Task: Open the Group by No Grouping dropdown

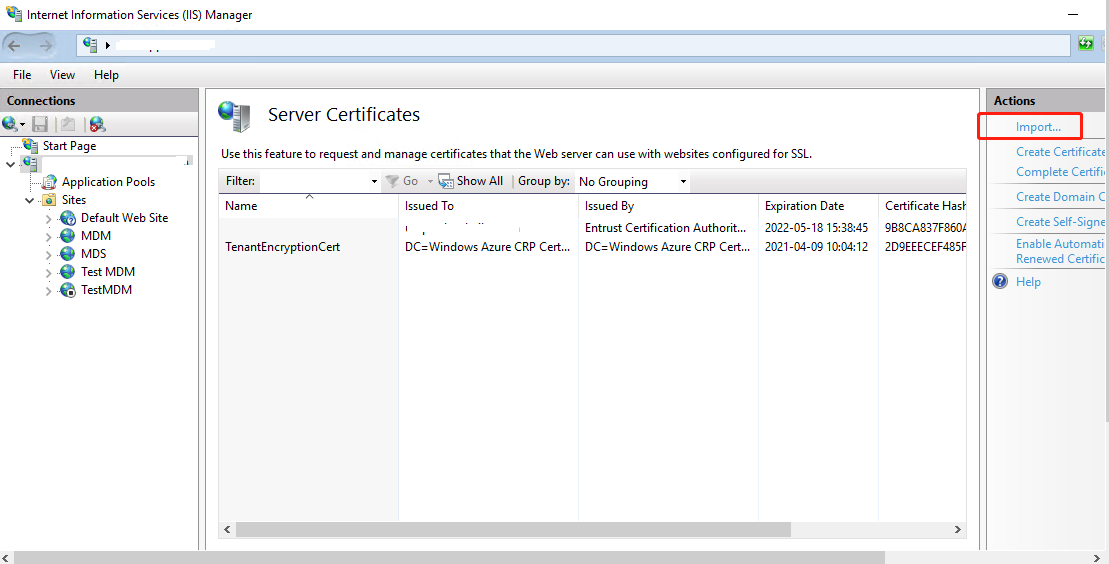Action: (683, 182)
